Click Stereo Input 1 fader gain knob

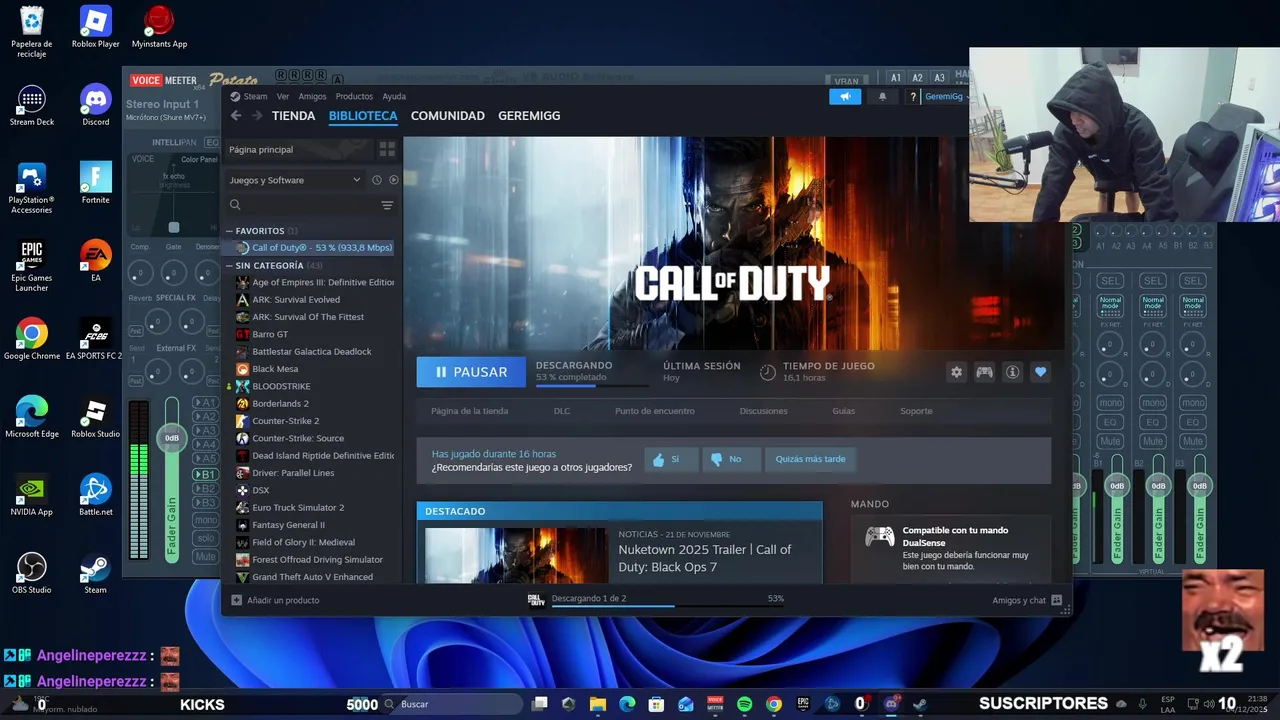tap(172, 438)
